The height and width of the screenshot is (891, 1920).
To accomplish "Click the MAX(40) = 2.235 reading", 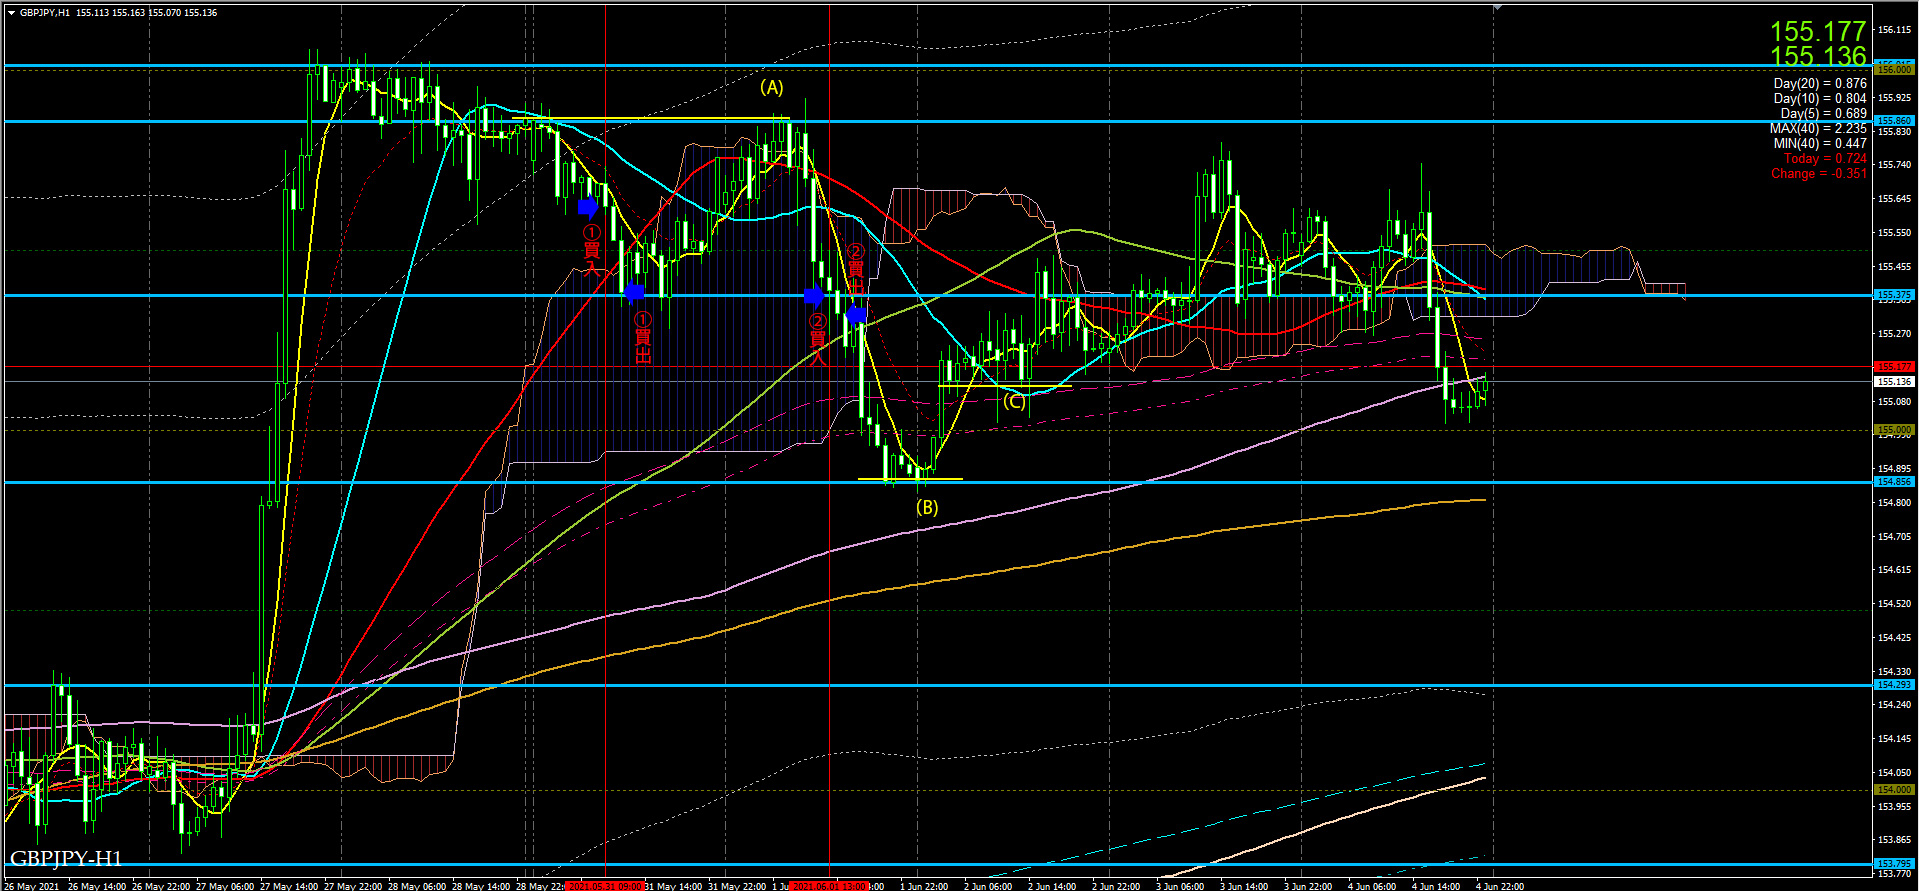I will 1818,128.
